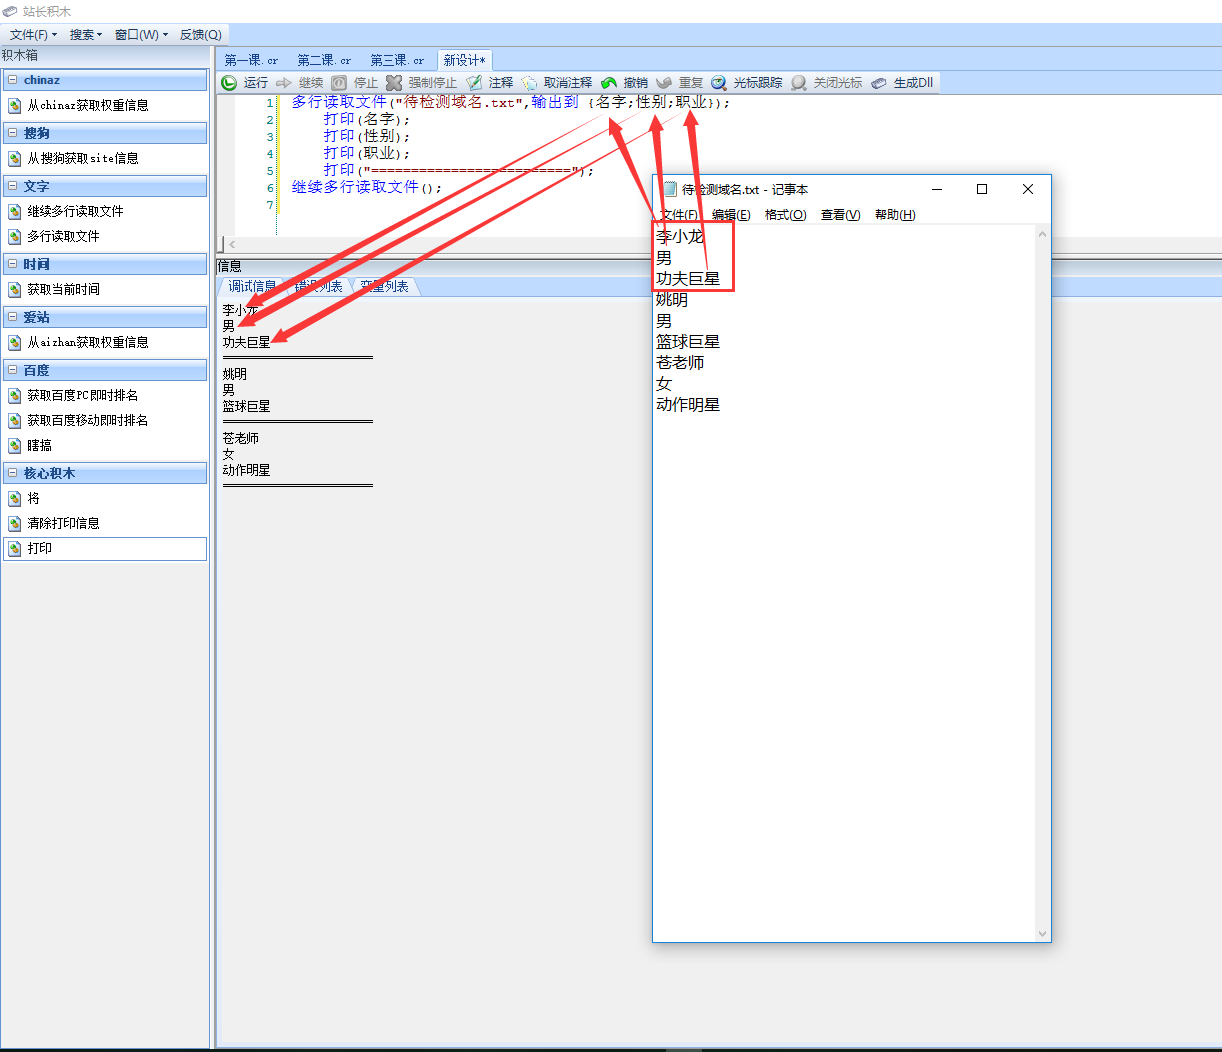Undo with the 撤销 icon
Screen dimensions: 1222x1052
coord(609,83)
